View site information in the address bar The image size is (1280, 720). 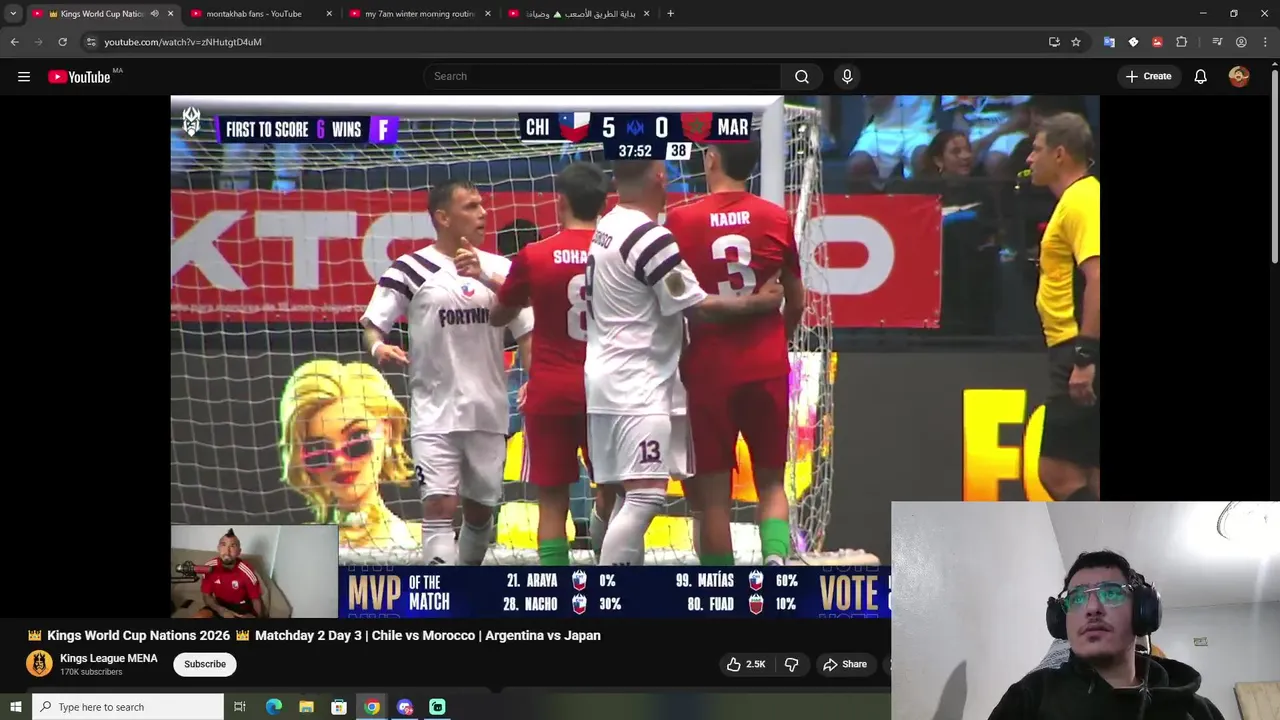pyautogui.click(x=91, y=42)
